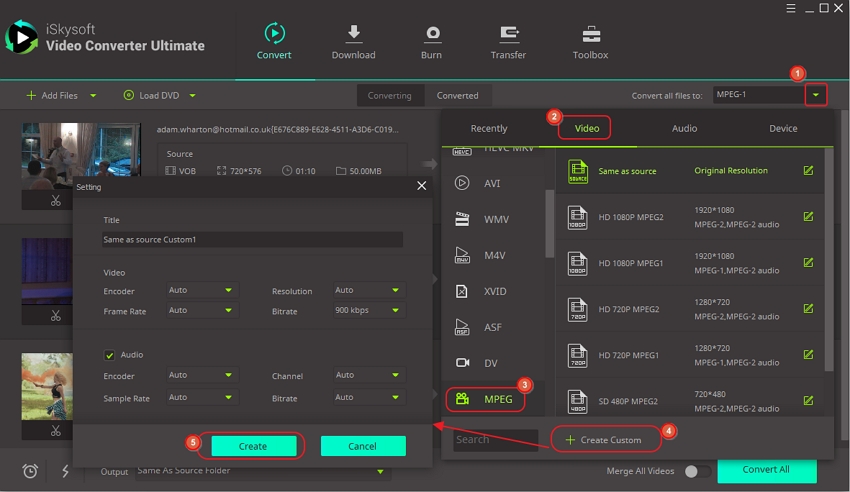Toggle Merge All Videos switch
850x492 pixels.
(x=698, y=471)
